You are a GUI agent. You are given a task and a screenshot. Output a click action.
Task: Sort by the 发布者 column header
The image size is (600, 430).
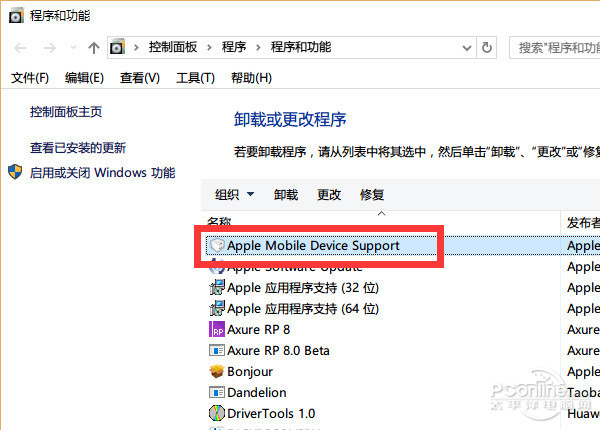click(x=581, y=222)
